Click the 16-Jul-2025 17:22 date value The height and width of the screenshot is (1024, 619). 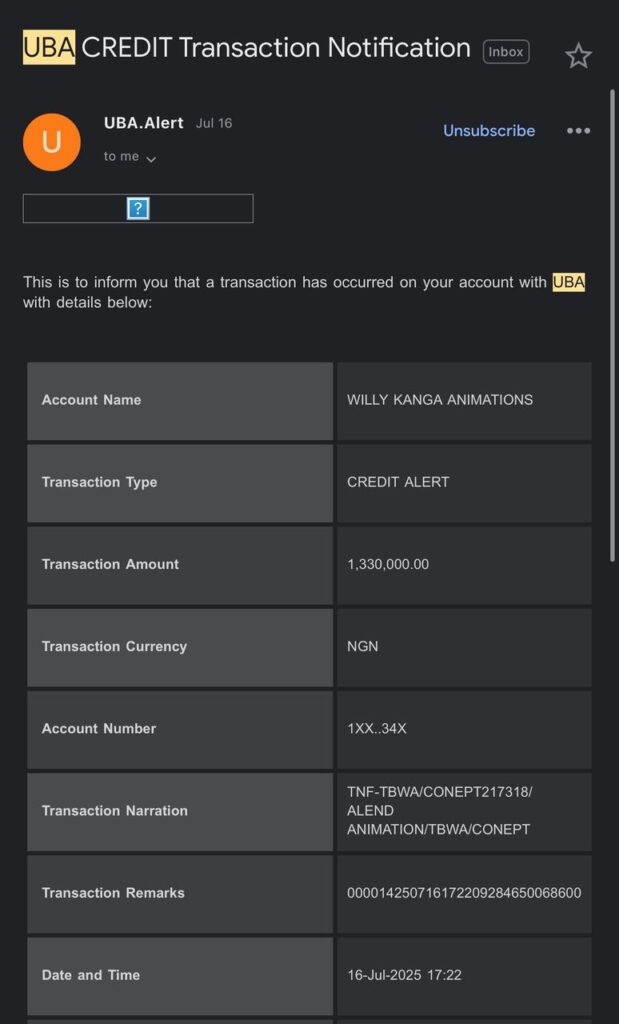click(404, 975)
